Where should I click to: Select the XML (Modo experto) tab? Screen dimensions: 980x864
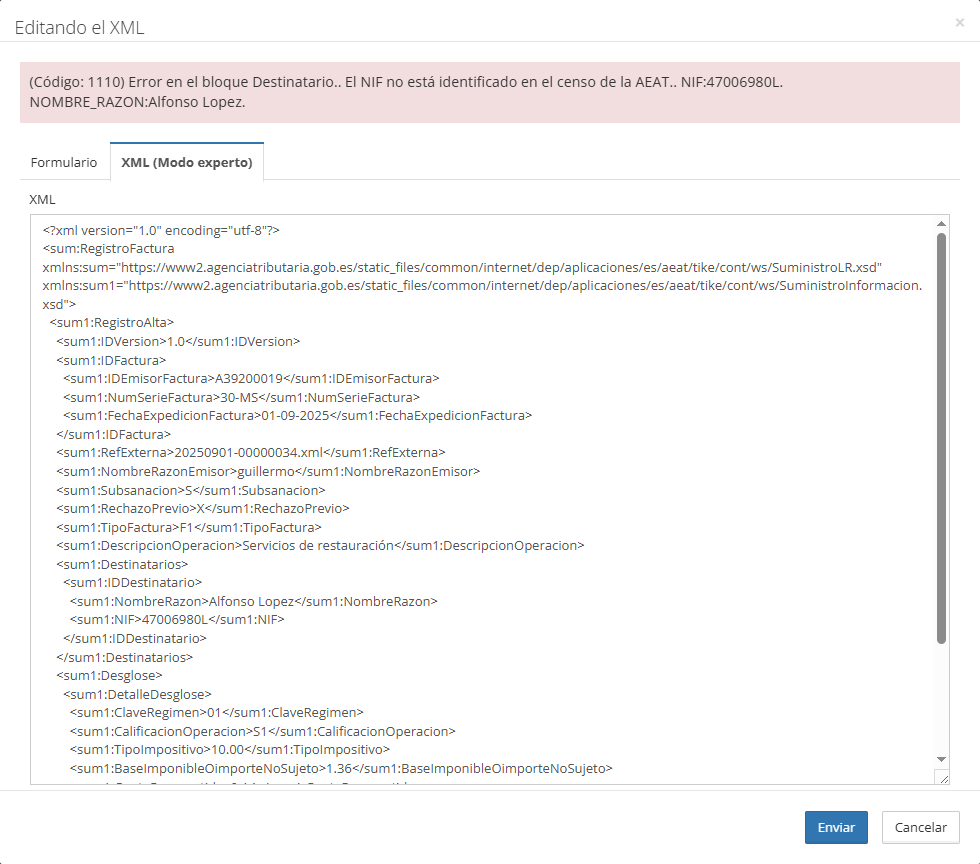click(x=187, y=163)
